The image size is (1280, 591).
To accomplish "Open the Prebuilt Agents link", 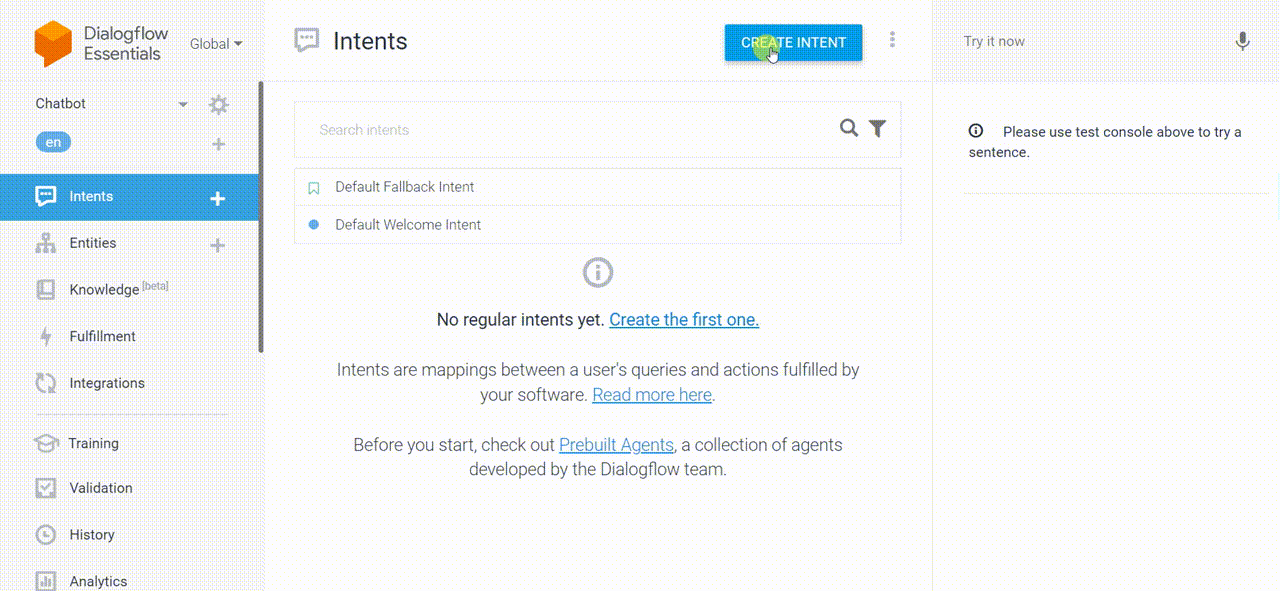I will [x=616, y=445].
